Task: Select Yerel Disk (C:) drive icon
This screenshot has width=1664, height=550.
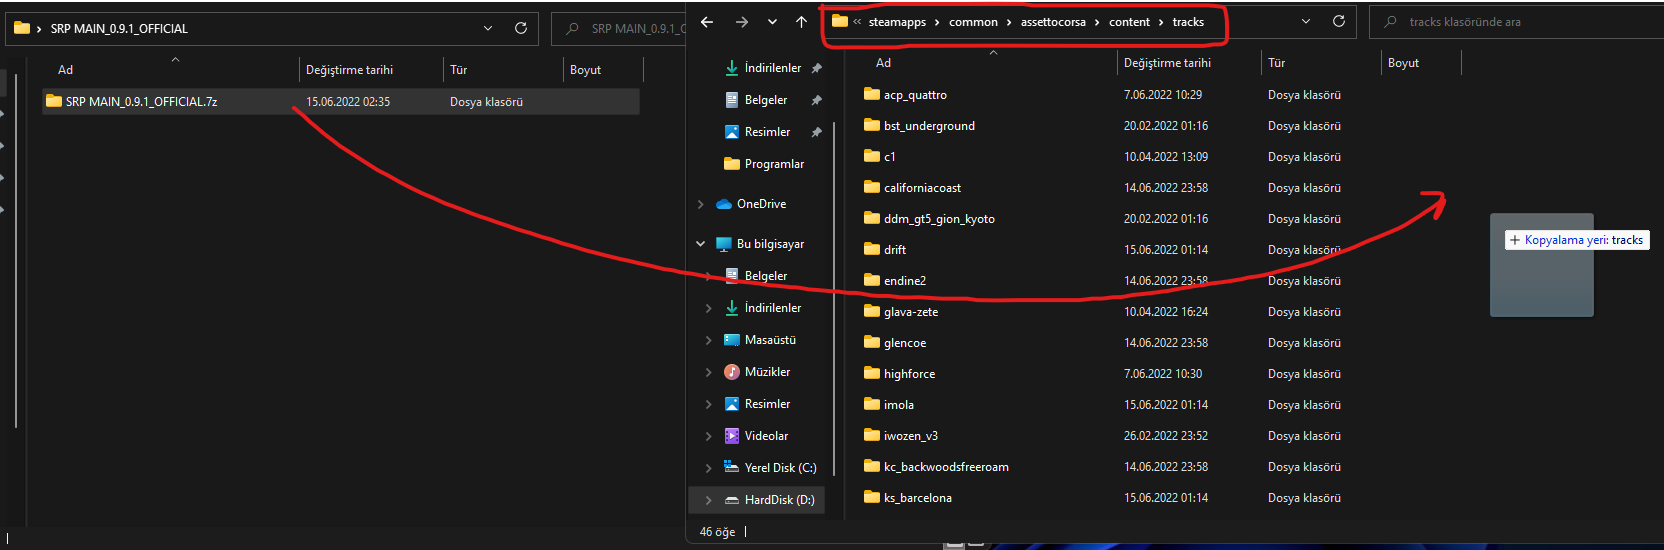Action: (732, 468)
